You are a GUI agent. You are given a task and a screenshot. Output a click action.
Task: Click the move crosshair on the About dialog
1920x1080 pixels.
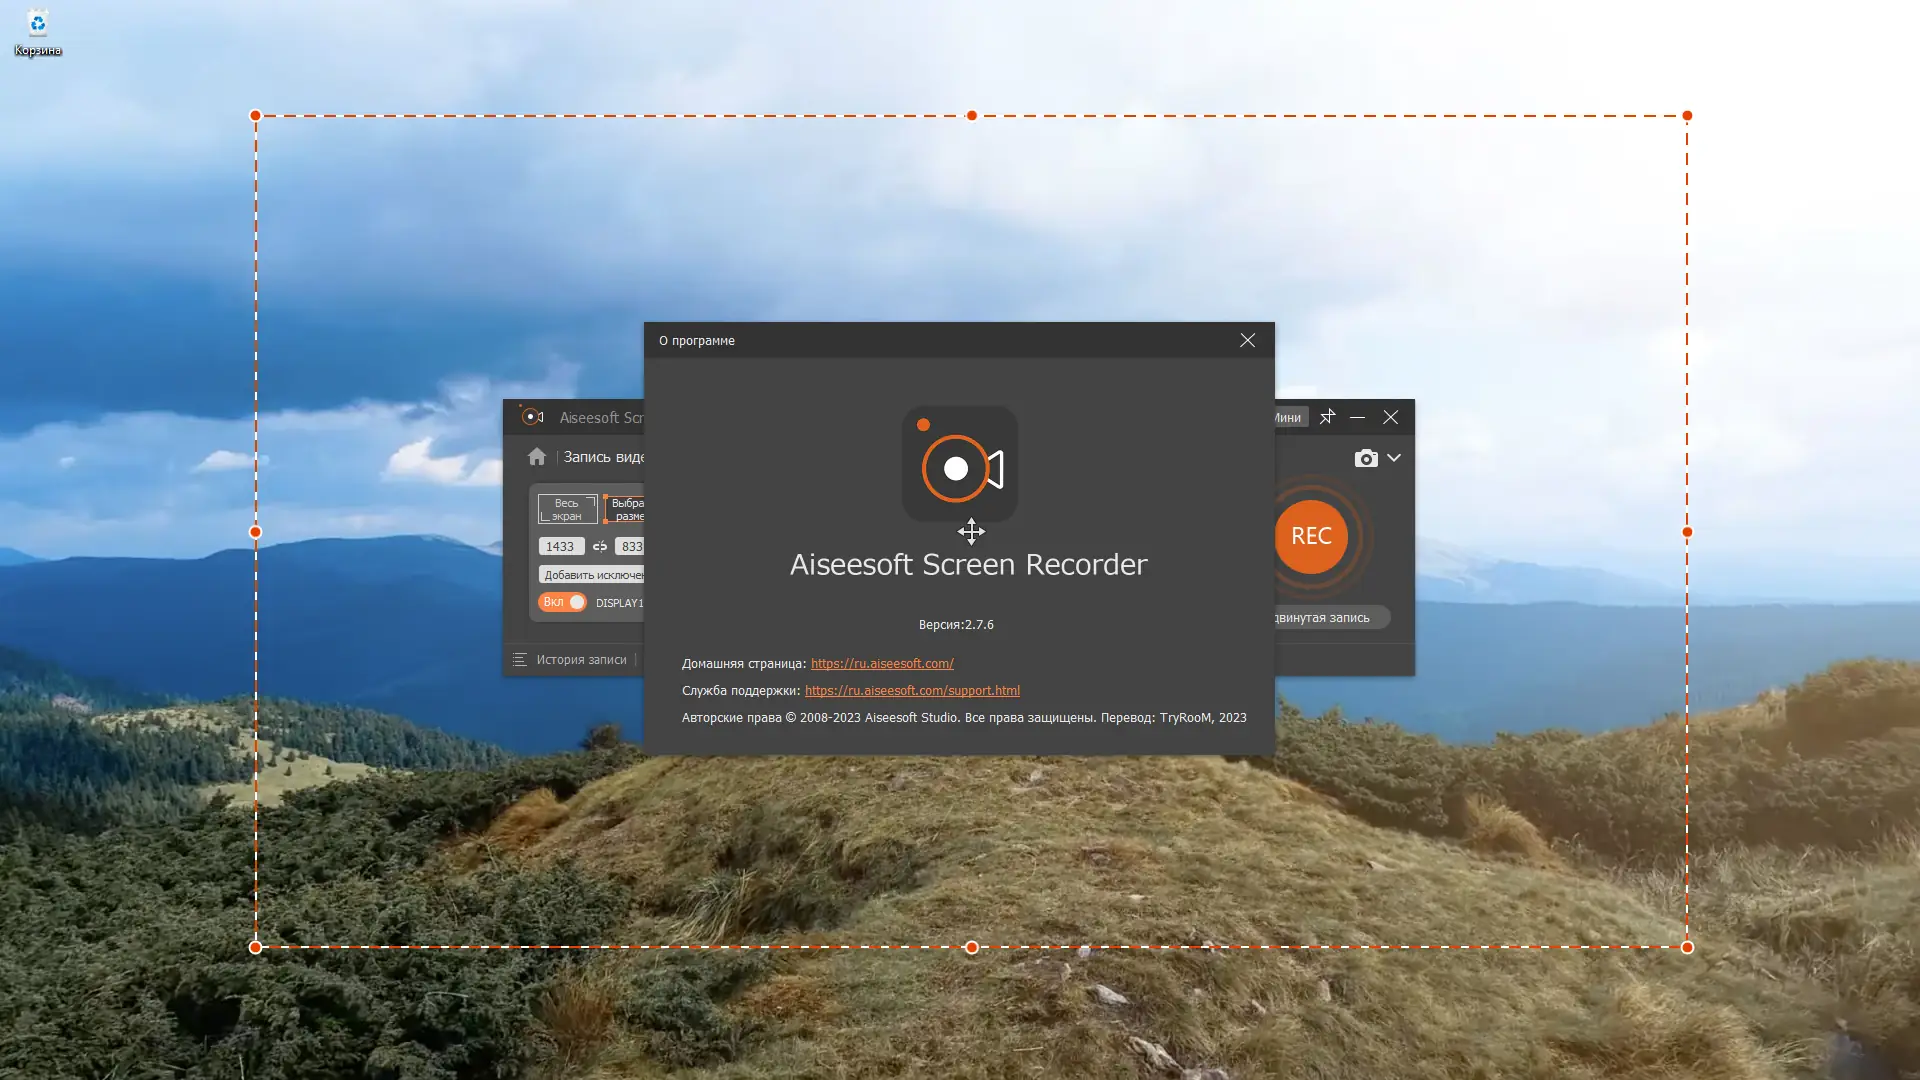tap(971, 532)
